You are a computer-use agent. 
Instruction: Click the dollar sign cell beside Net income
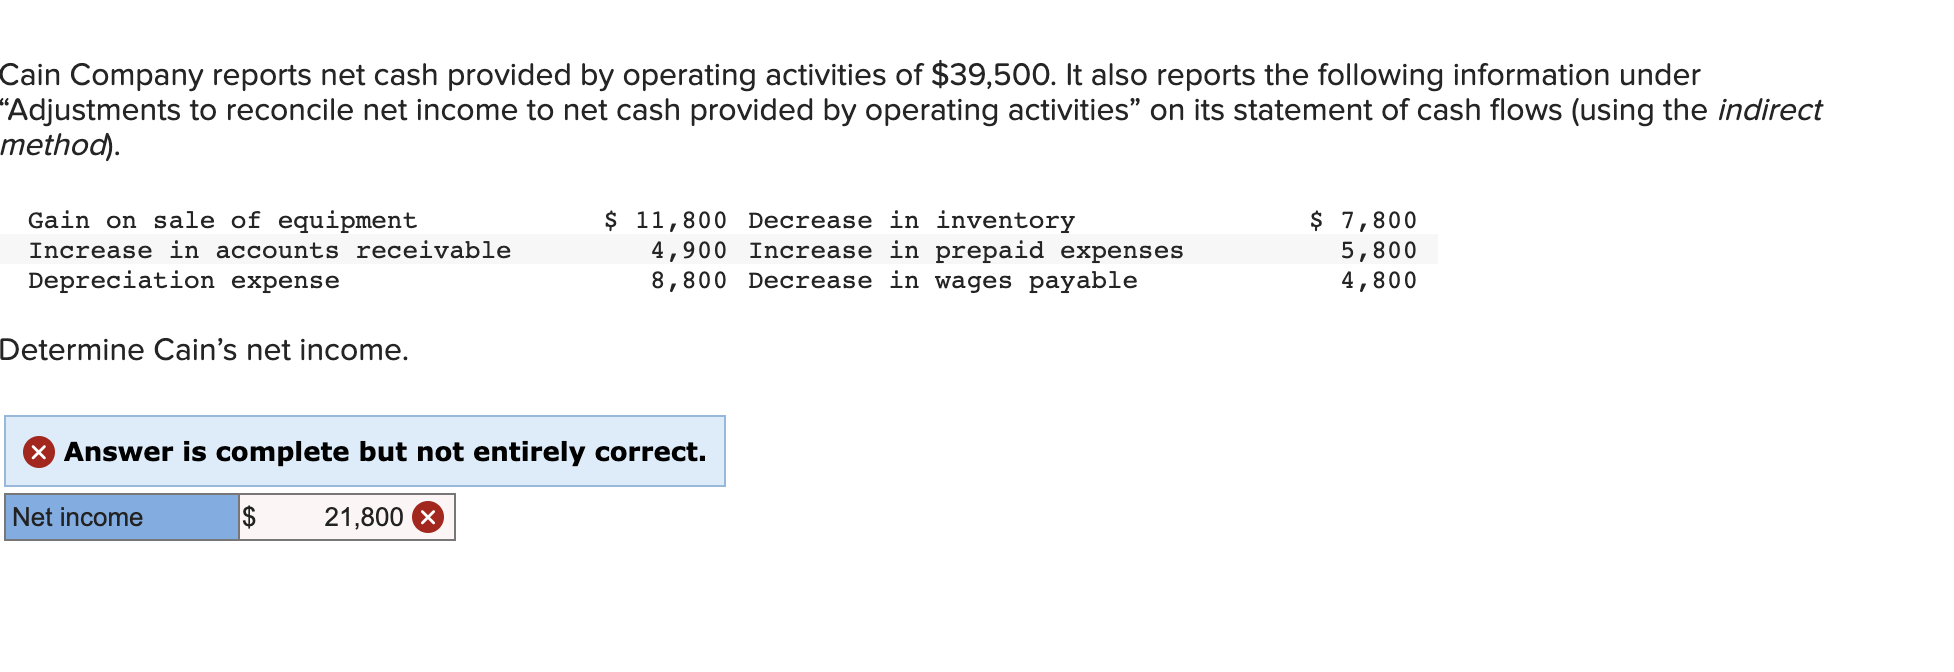251,517
